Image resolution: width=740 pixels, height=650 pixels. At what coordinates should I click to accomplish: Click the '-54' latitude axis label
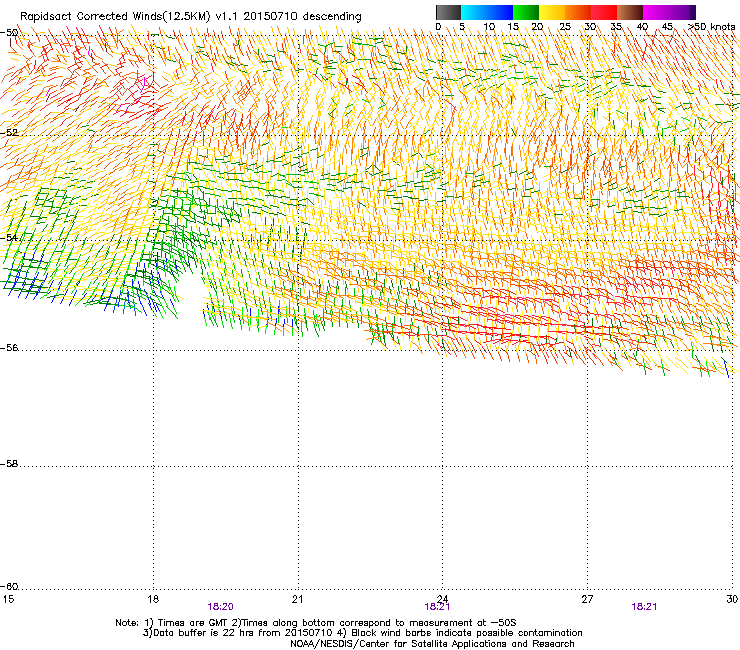(9, 238)
